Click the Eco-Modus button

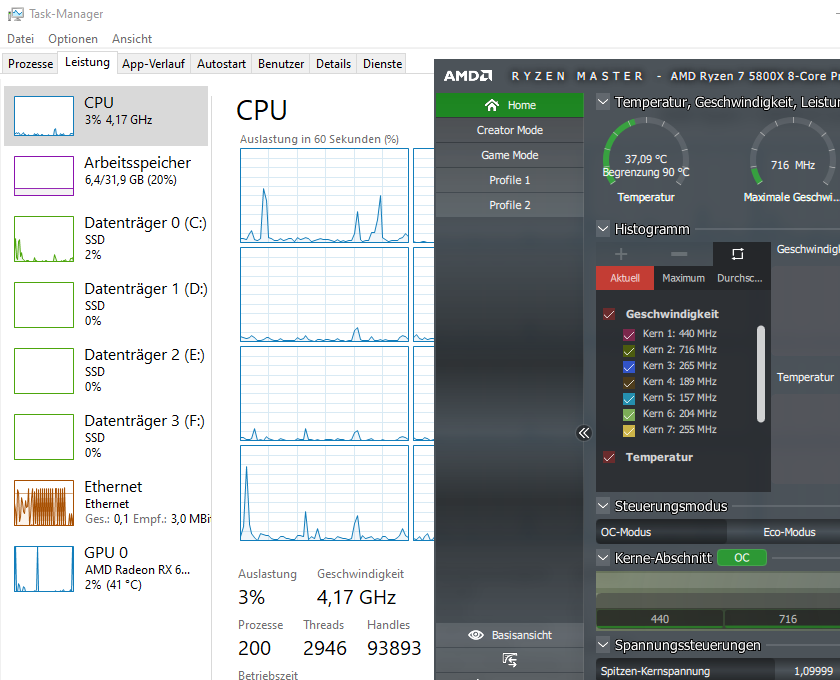pyautogui.click(x=784, y=532)
